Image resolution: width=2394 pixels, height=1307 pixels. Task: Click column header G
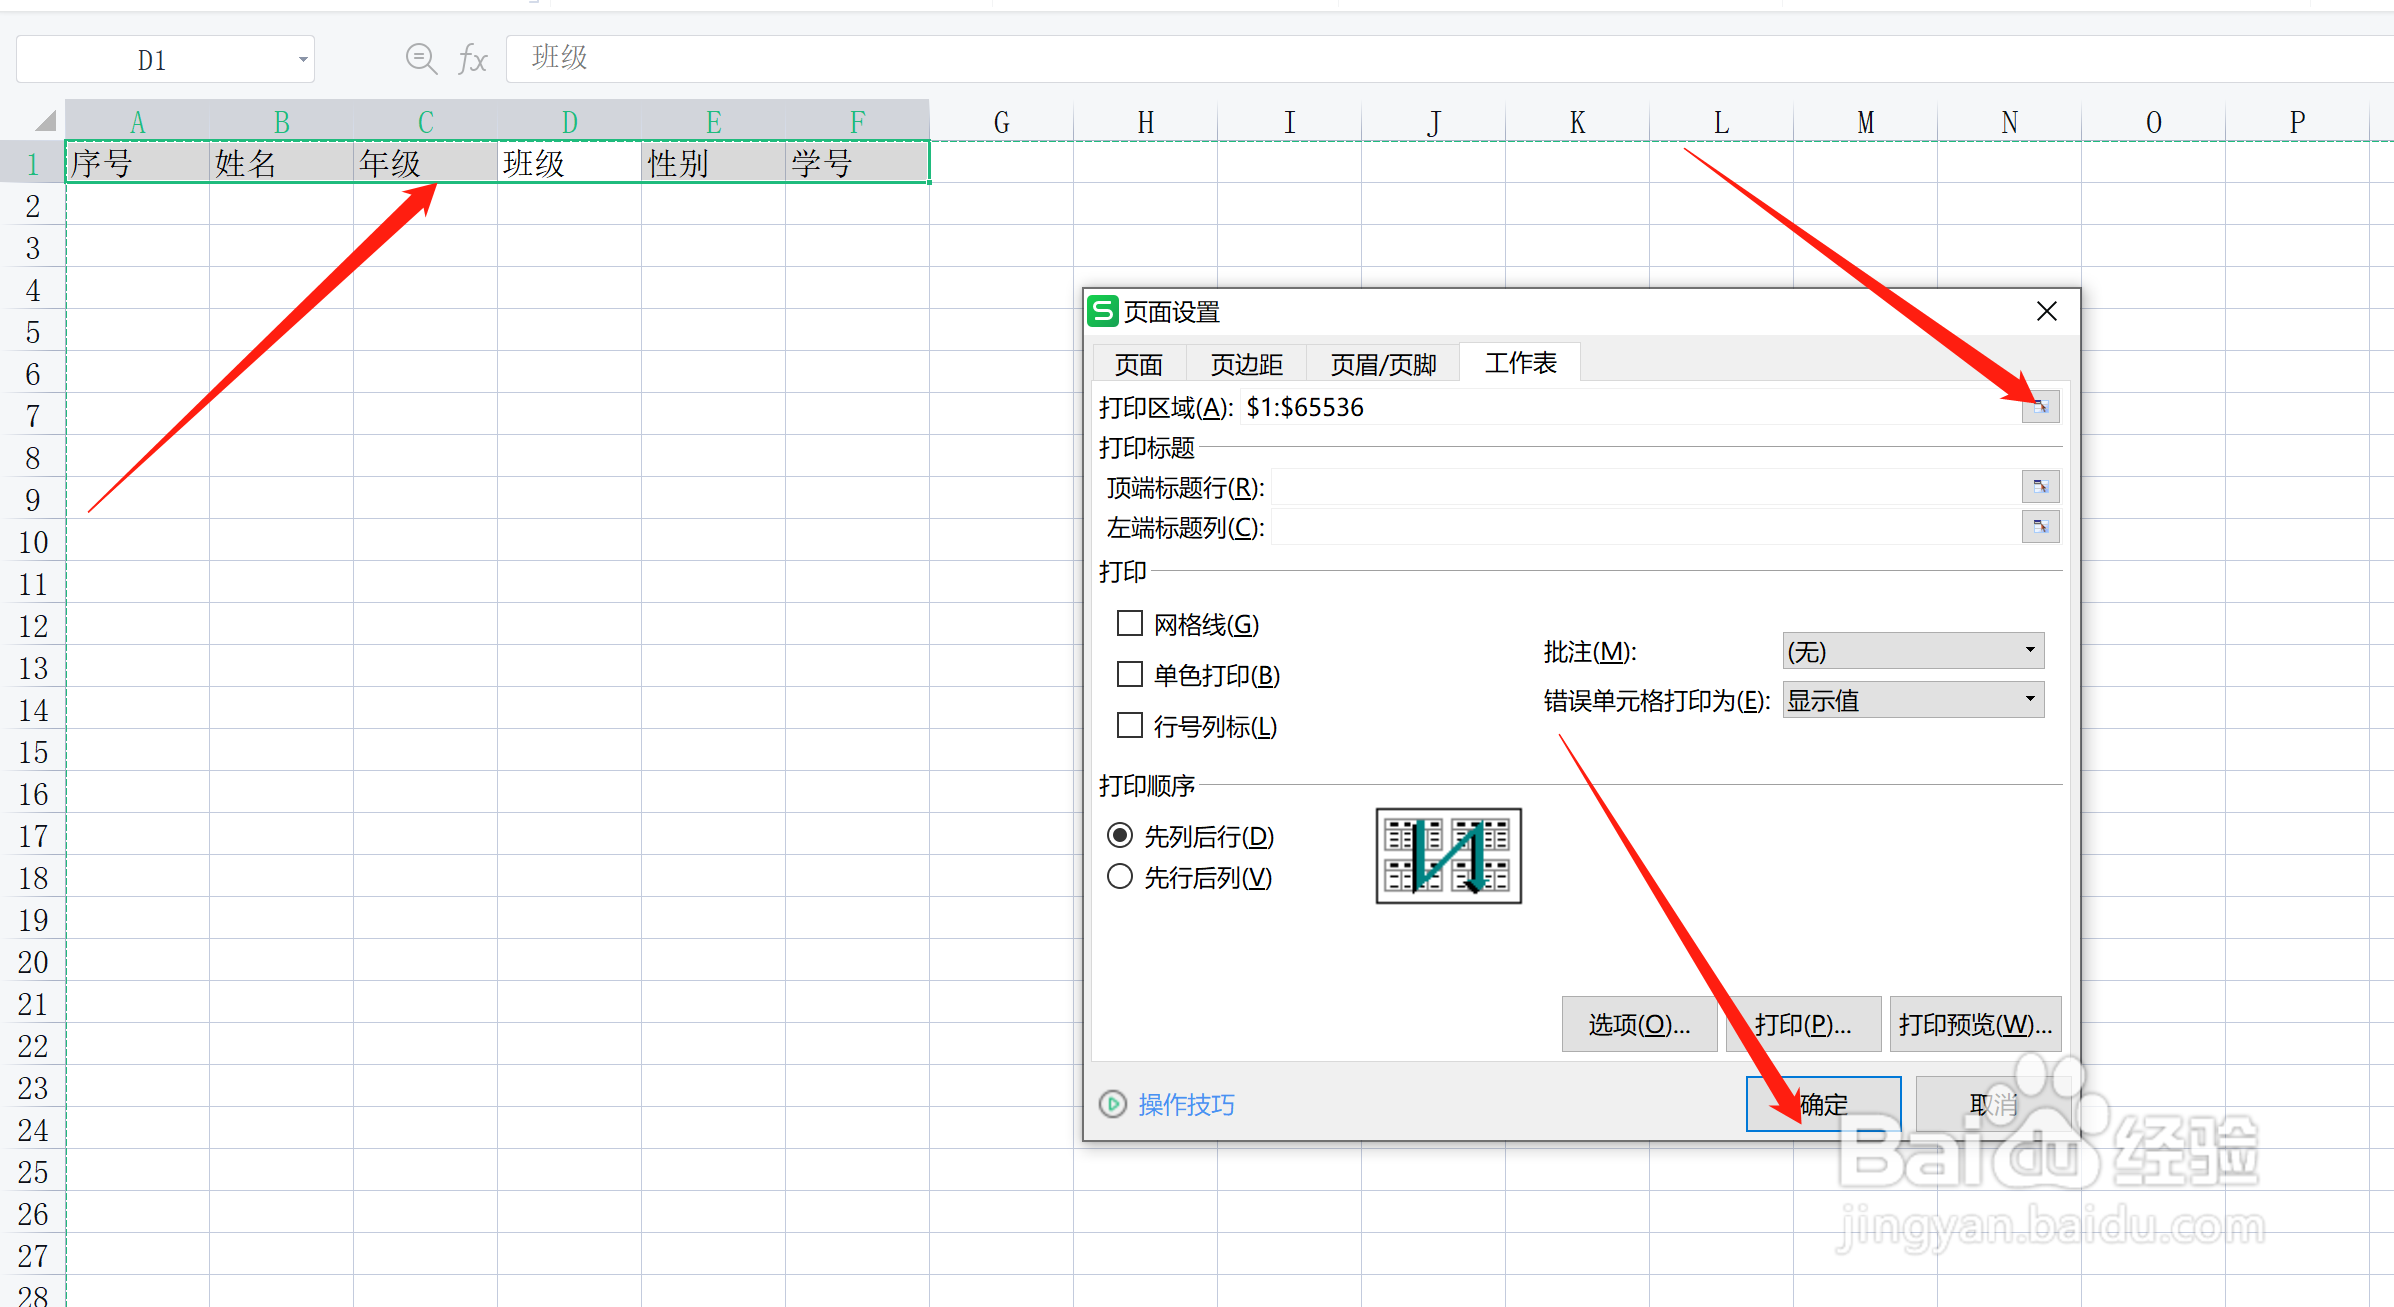pos(1002,122)
